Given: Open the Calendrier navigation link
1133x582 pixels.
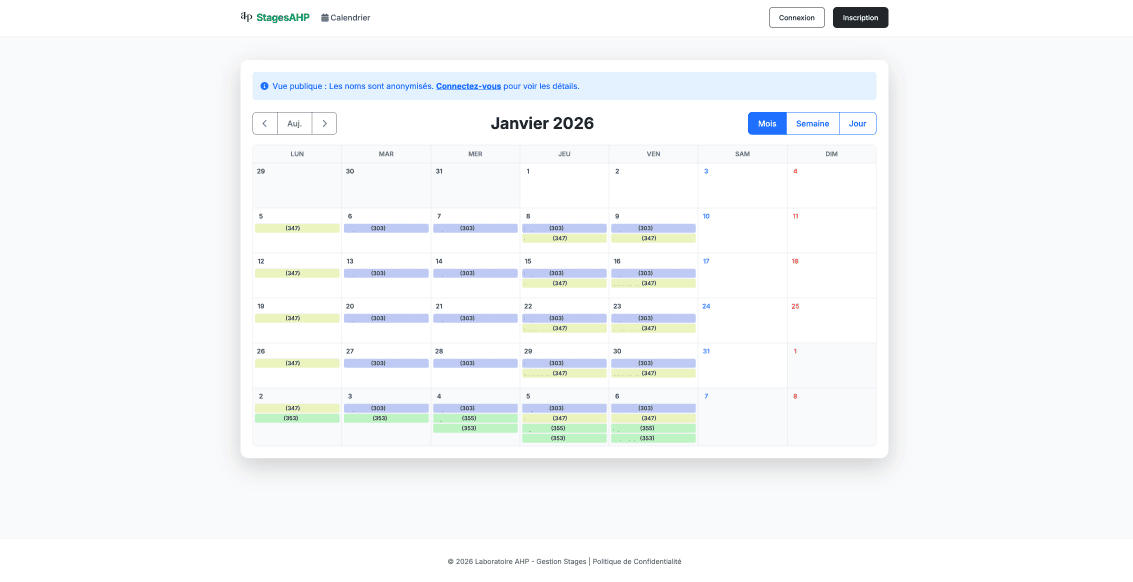Looking at the screenshot, I should (345, 18).
